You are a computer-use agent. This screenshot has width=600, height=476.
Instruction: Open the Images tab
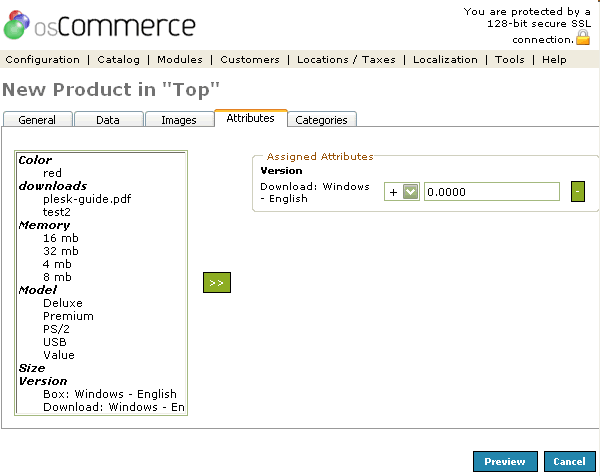179,120
